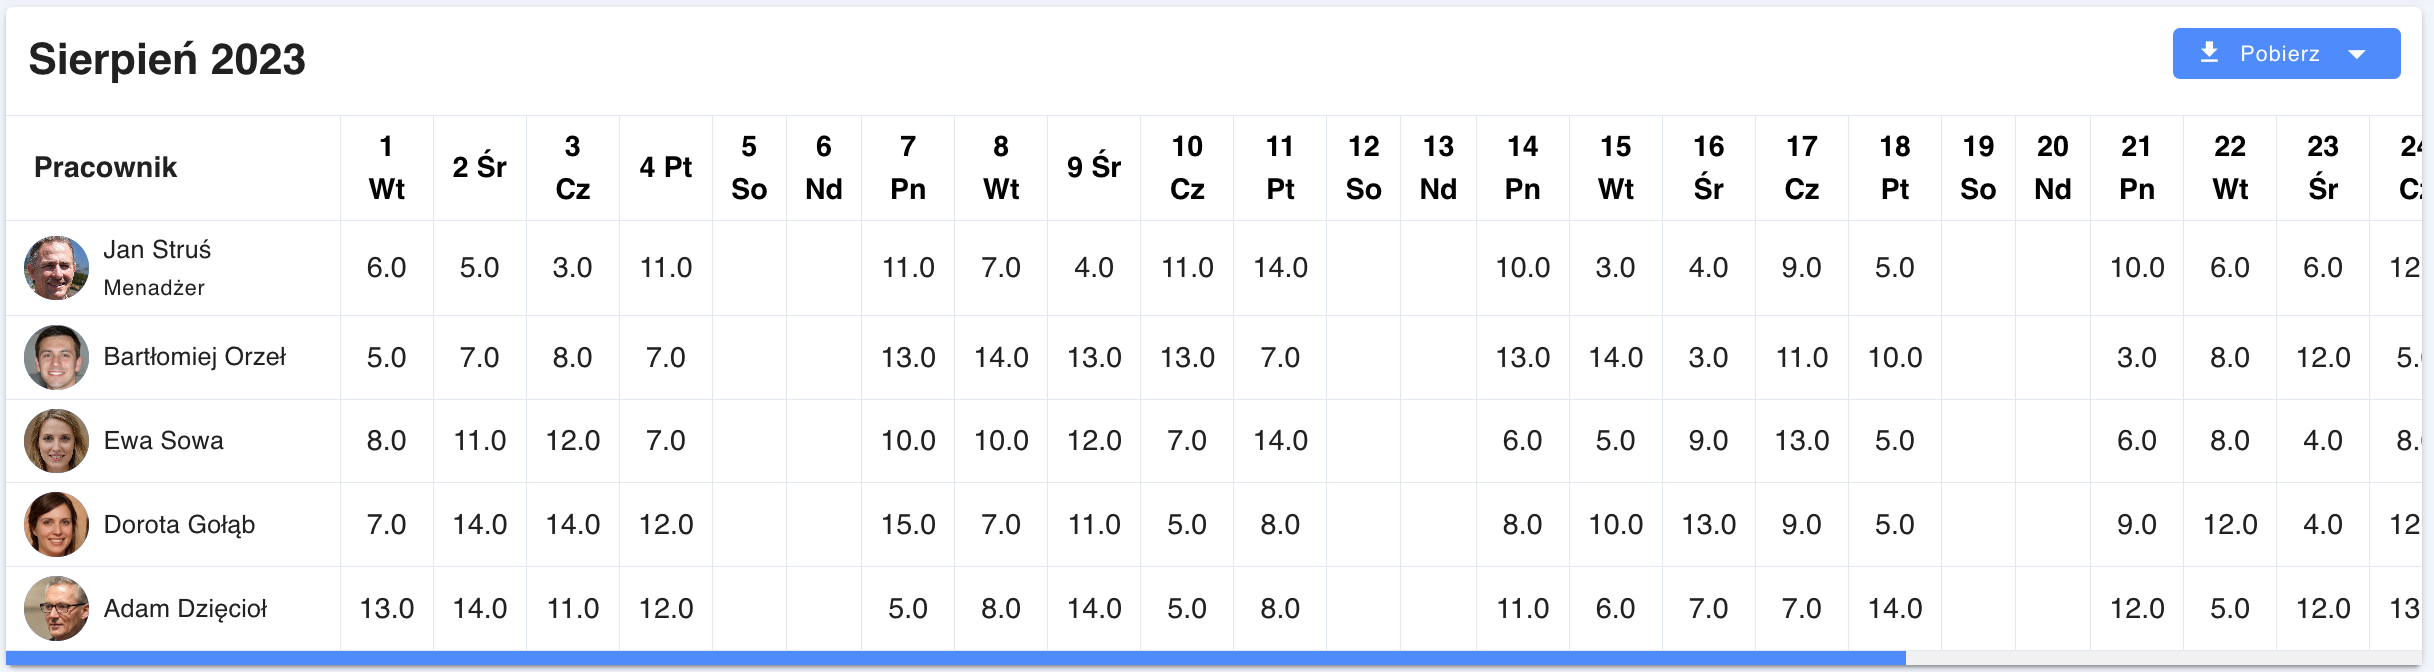The height and width of the screenshot is (672, 2434).
Task: Select Dorota Gołąb 15.0 cell on 7 Pn
Action: (x=908, y=524)
